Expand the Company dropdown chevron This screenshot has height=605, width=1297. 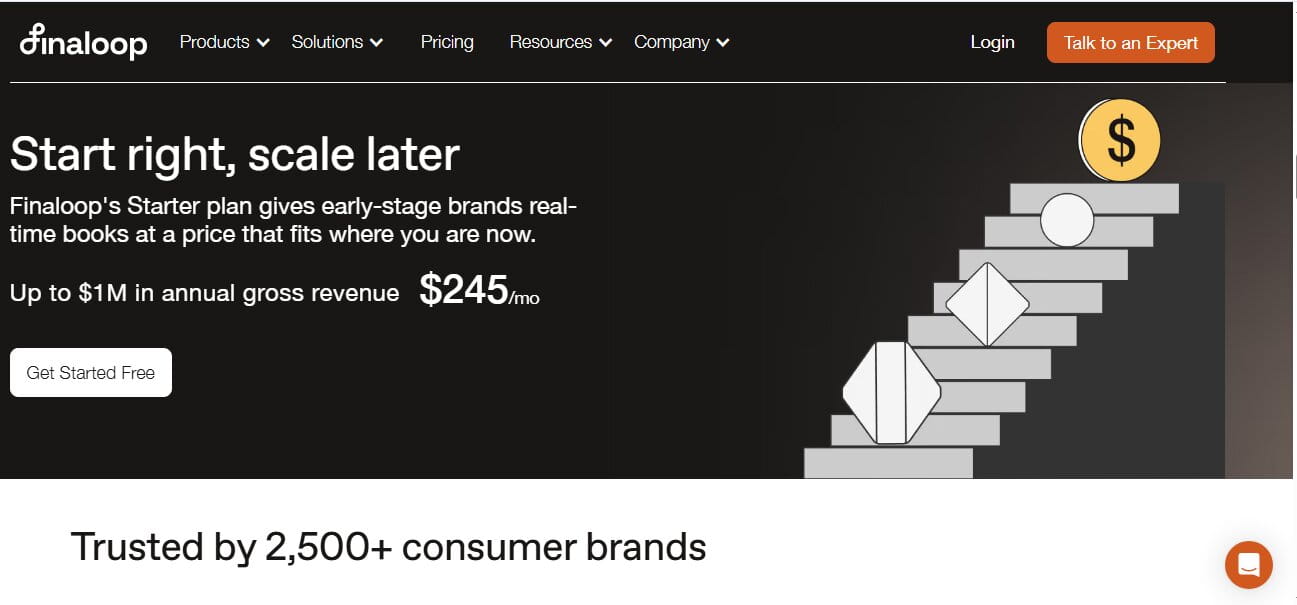(x=723, y=43)
